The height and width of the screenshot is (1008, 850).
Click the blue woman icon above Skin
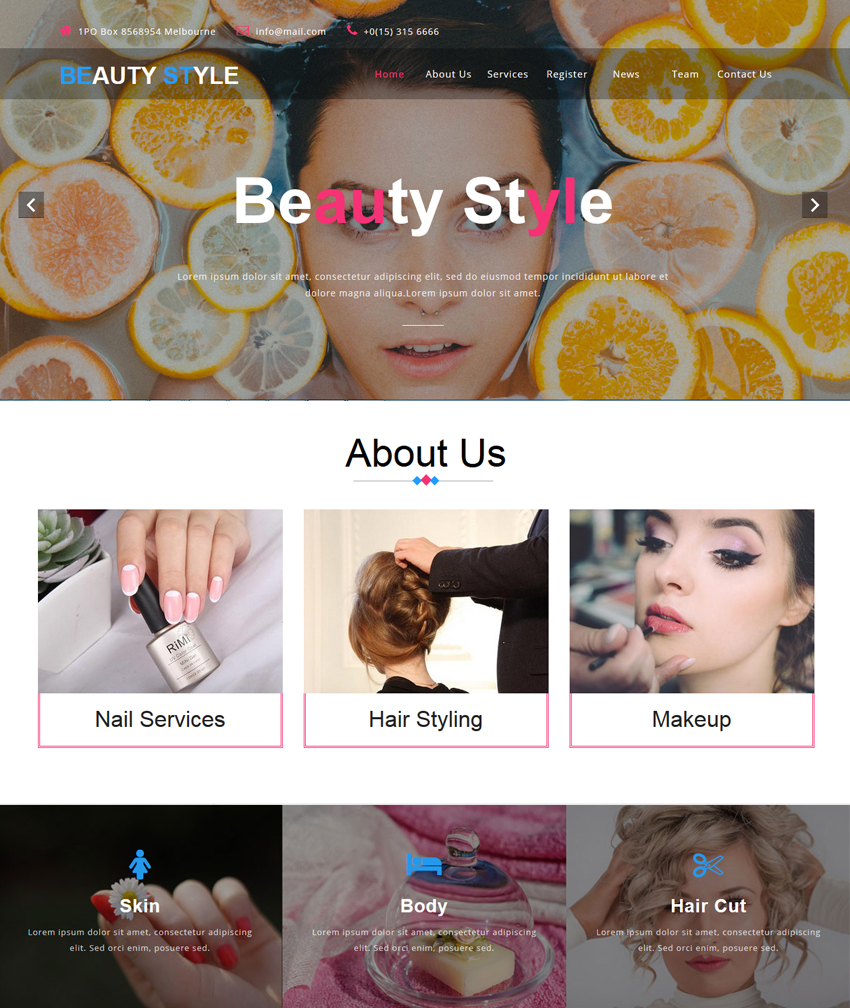click(140, 865)
